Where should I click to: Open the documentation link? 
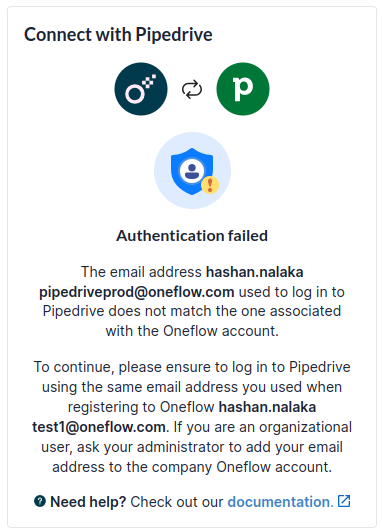click(x=281, y=502)
